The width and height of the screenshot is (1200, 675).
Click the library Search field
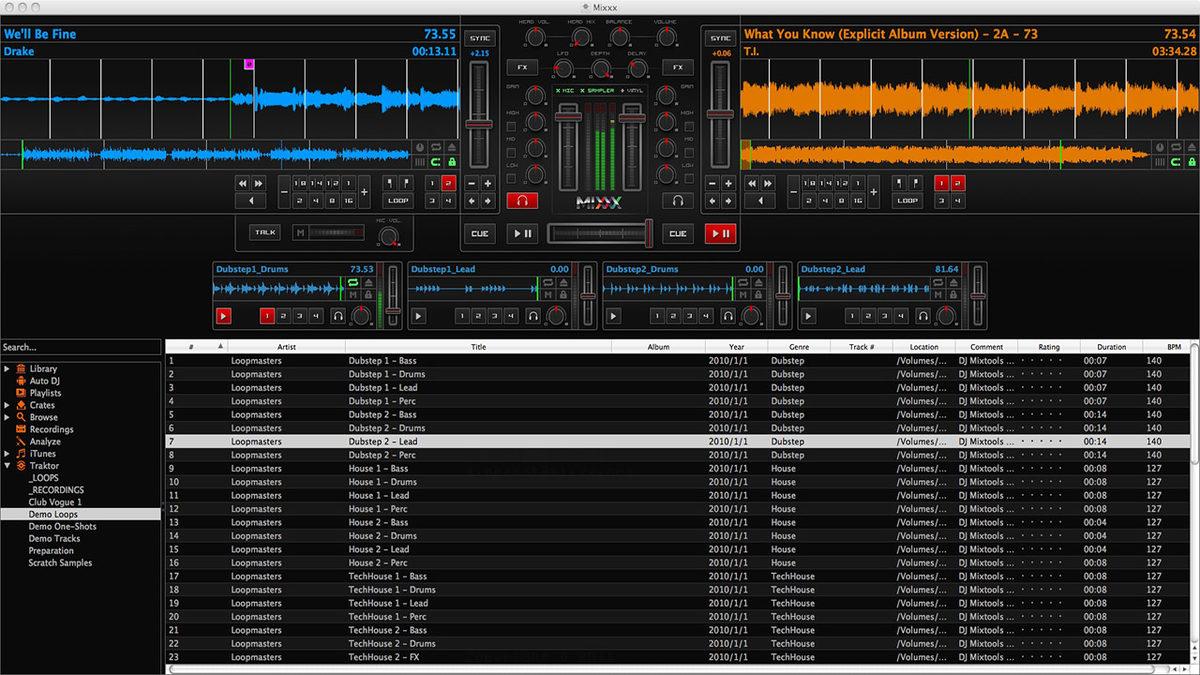(x=80, y=348)
